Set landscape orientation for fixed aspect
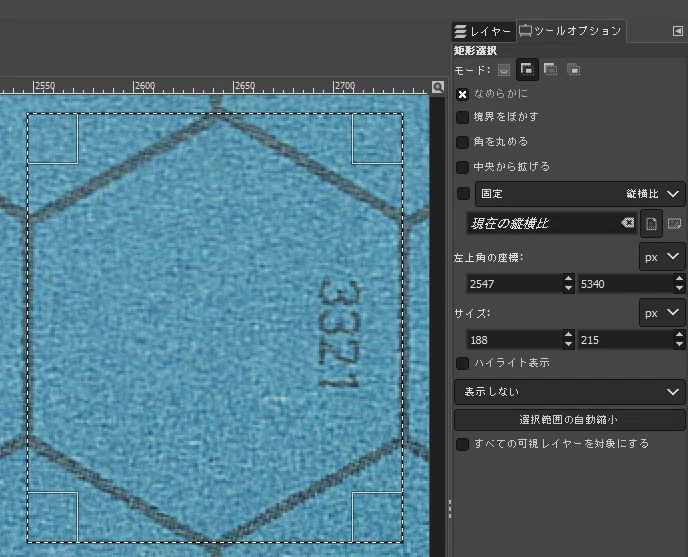This screenshot has height=557, width=688. (x=674, y=223)
